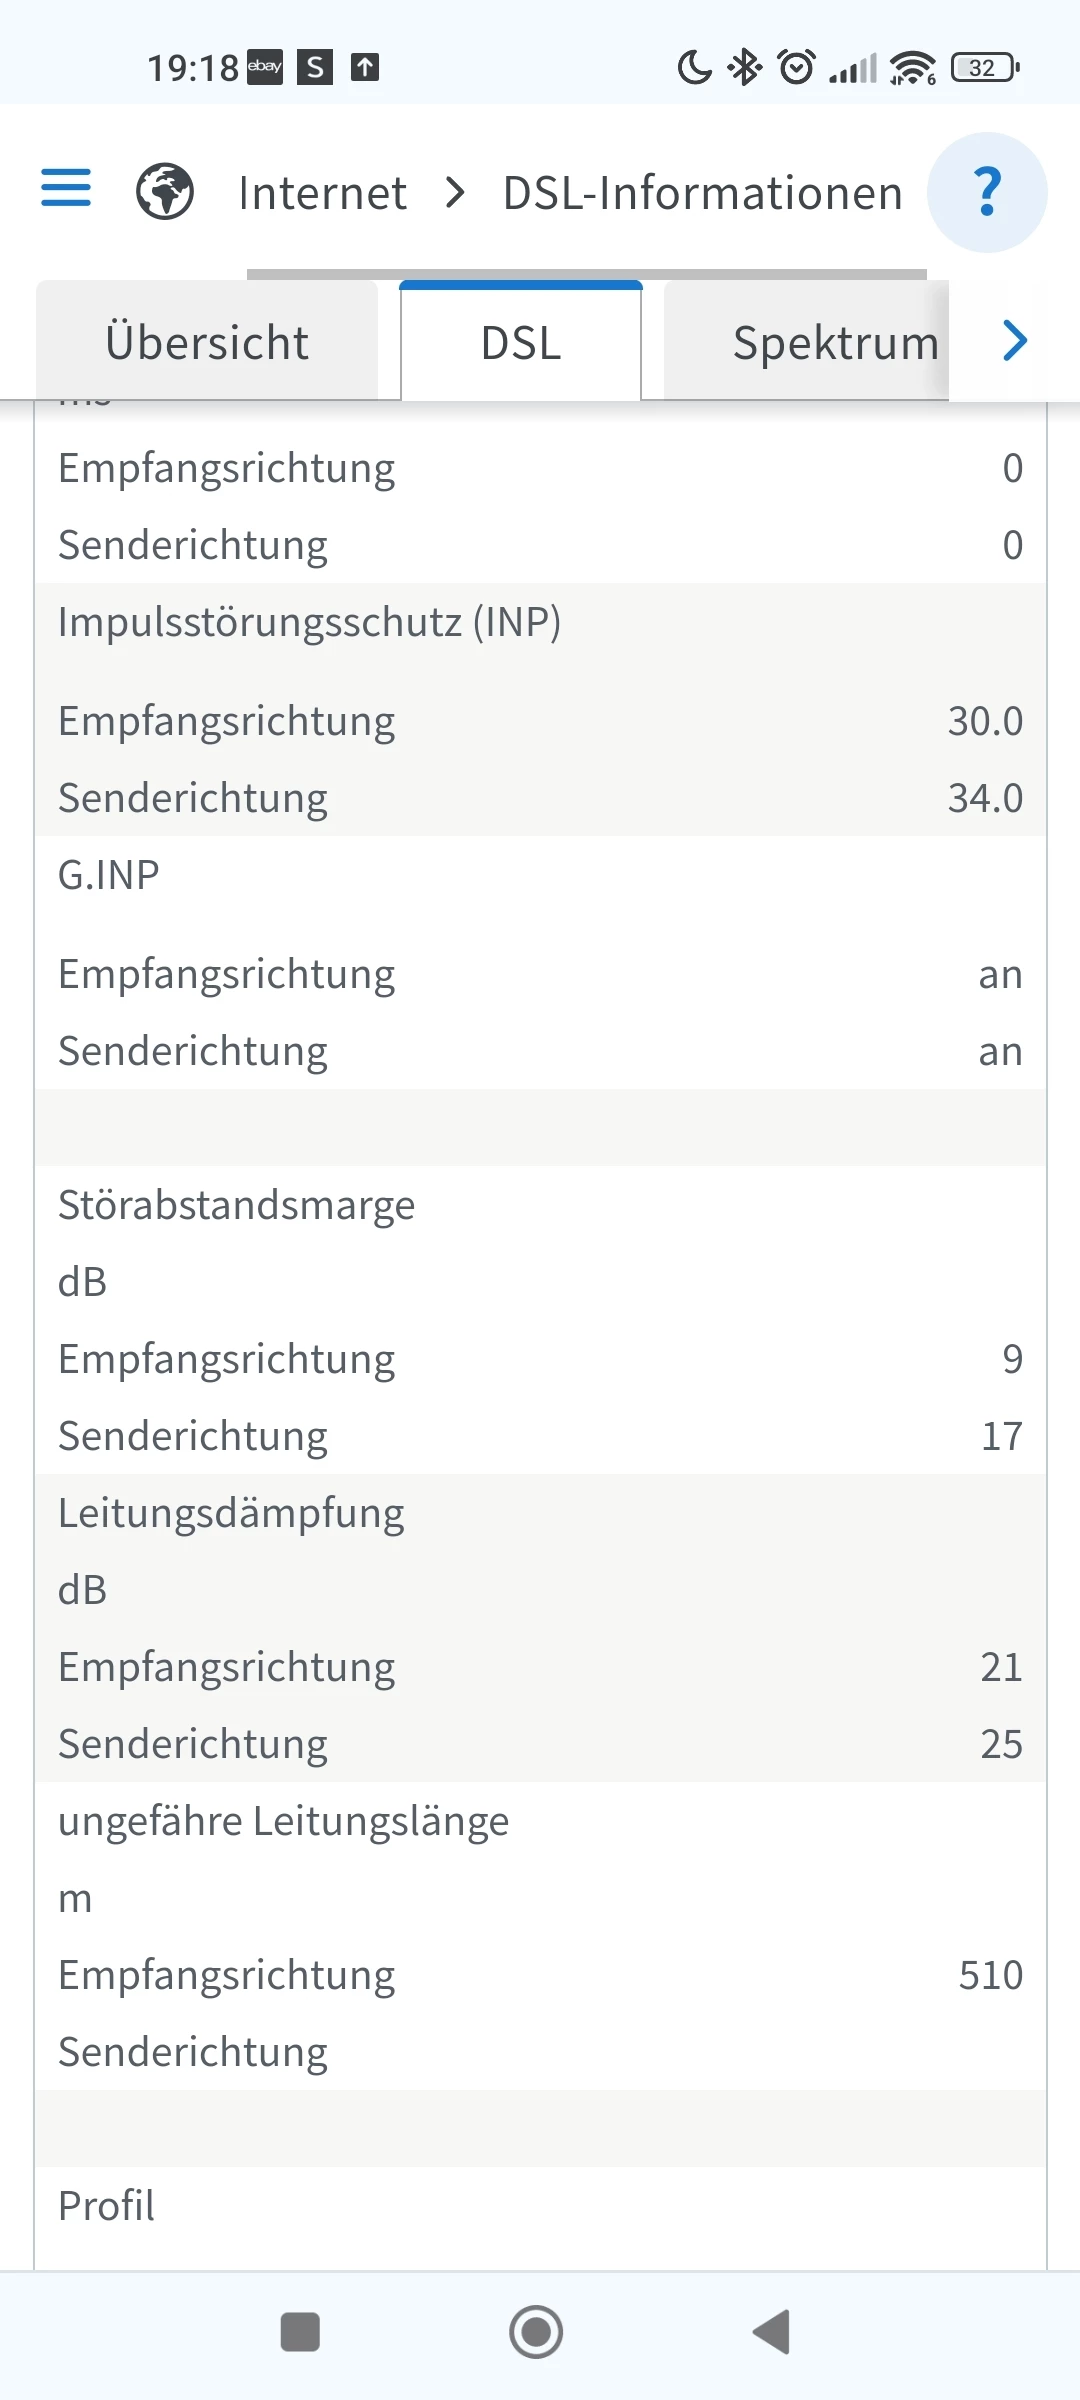Open the hamburger navigation menu
1080x2400 pixels.
(x=66, y=188)
